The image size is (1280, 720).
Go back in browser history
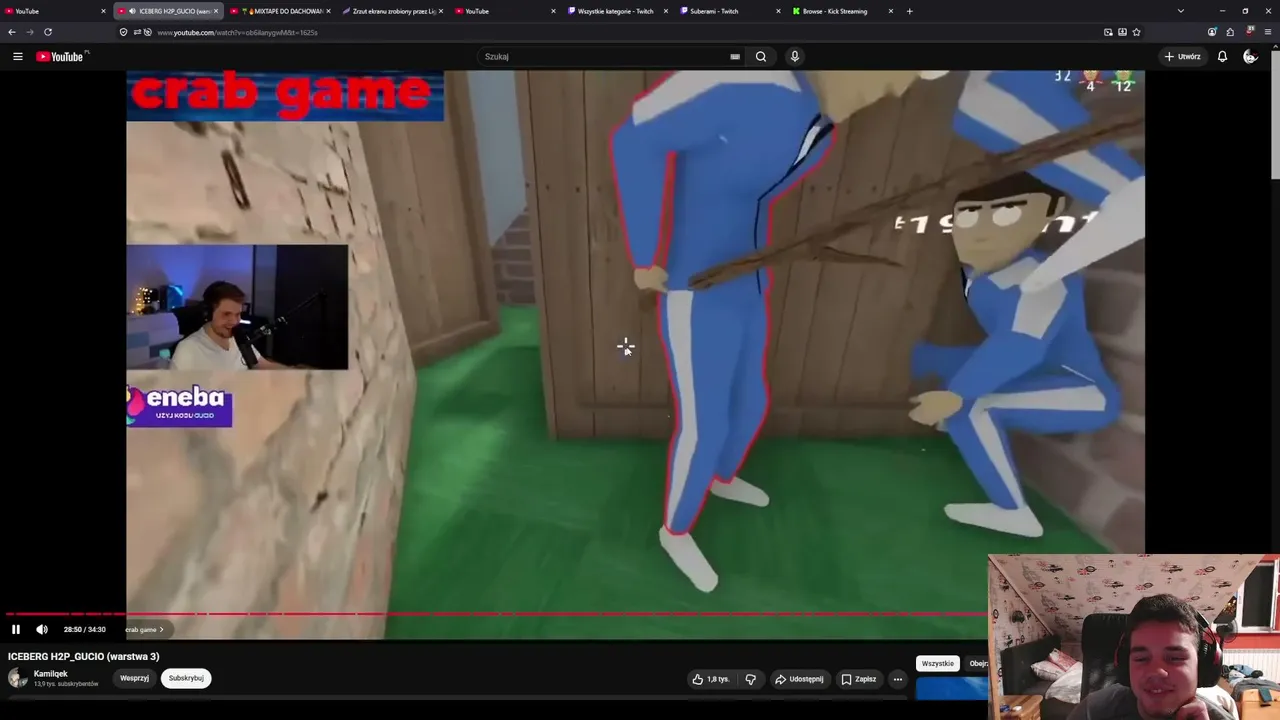point(12,32)
